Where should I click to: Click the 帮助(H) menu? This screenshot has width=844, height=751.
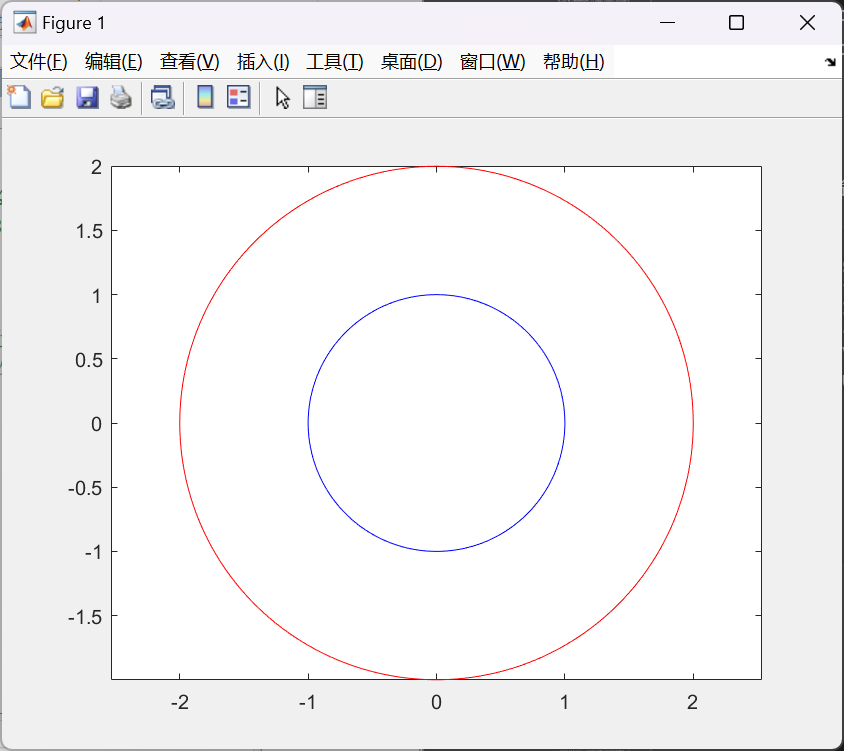(x=573, y=62)
